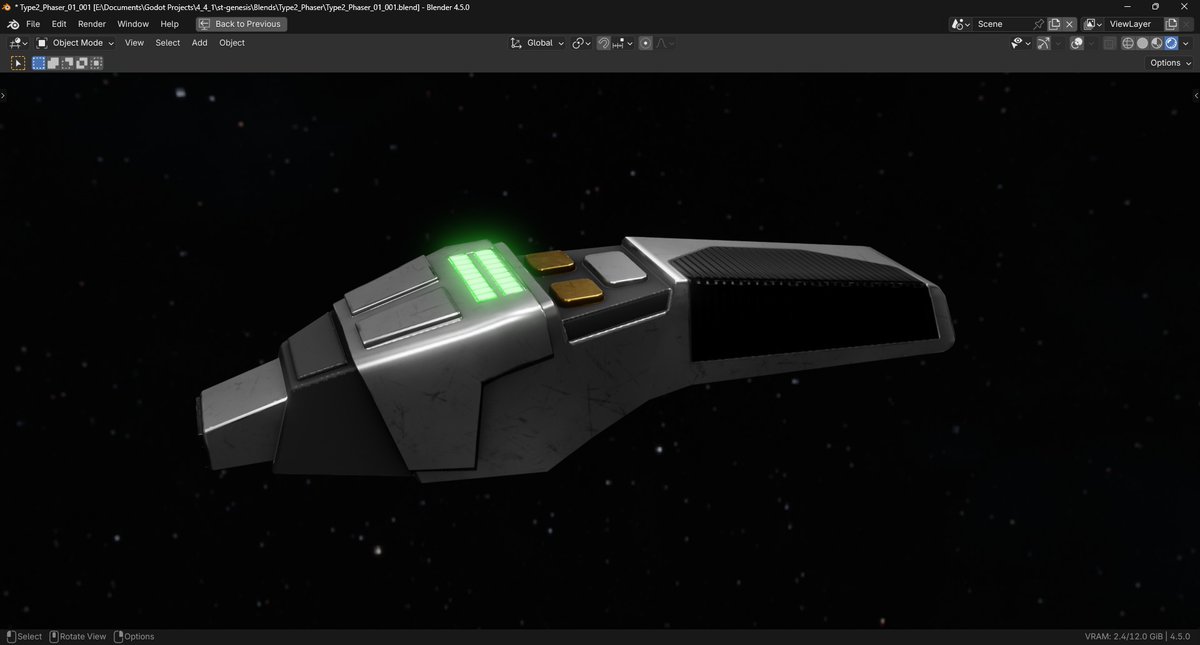Expand the Options dropdown
1200x645 pixels.
(x=1170, y=63)
